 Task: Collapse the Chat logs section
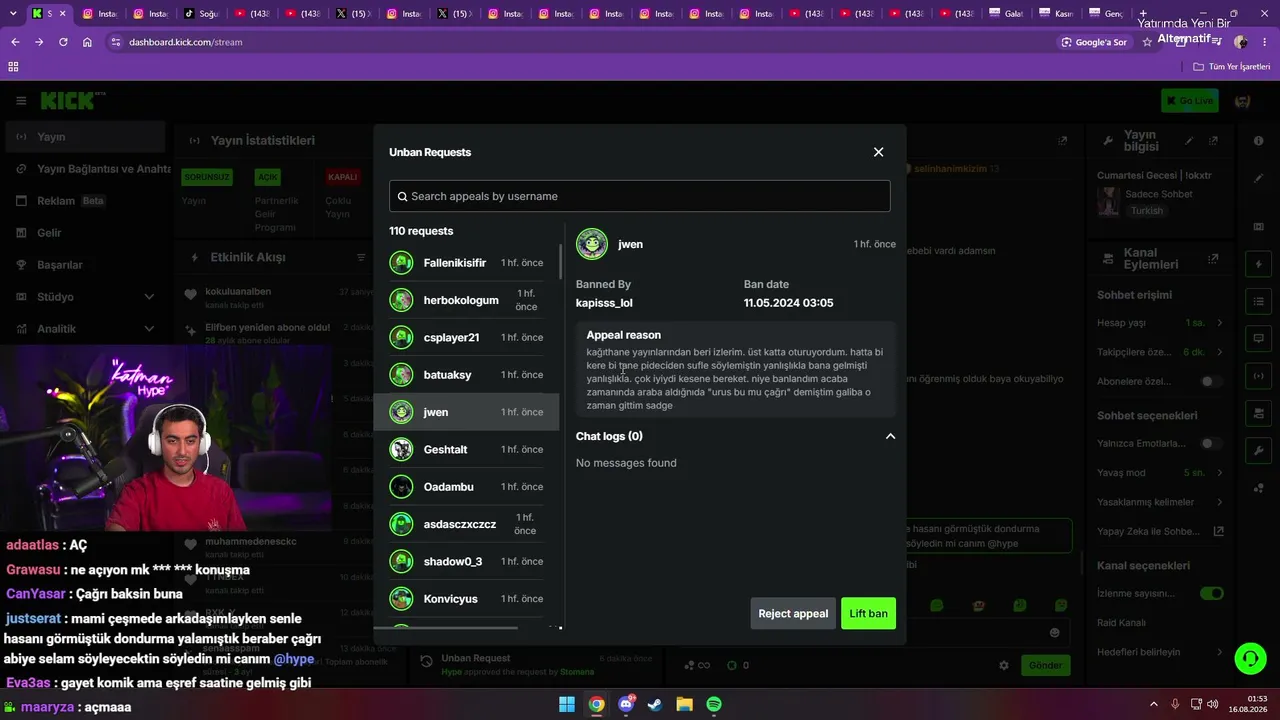[x=890, y=436]
